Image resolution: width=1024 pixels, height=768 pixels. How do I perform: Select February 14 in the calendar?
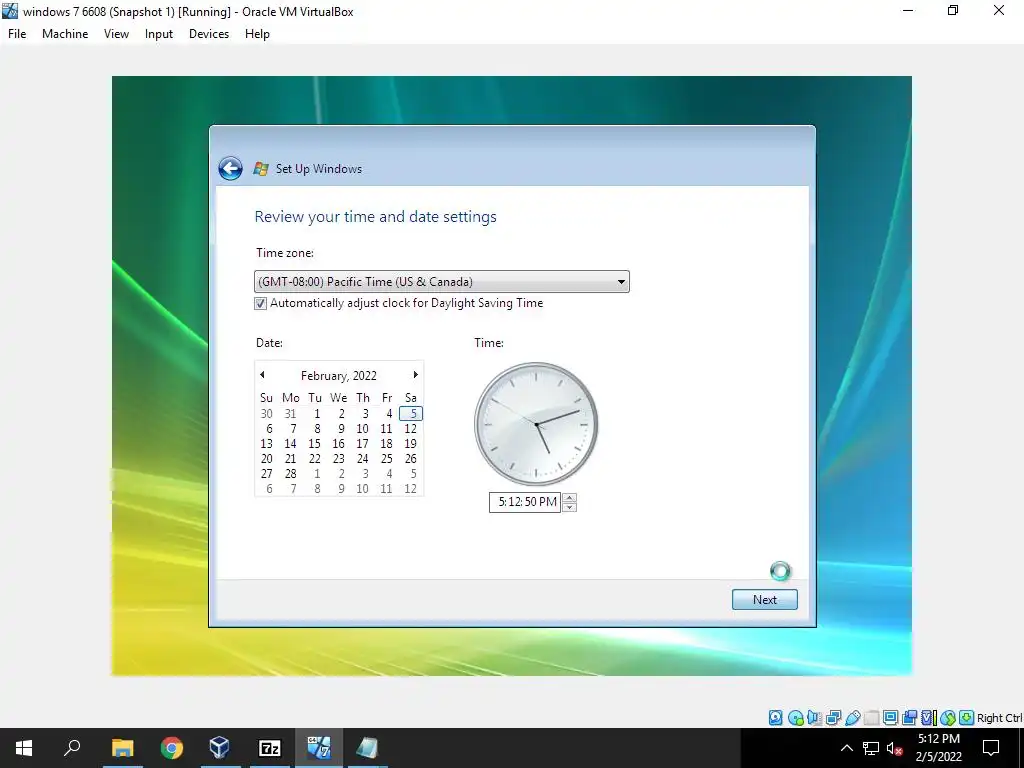291,443
